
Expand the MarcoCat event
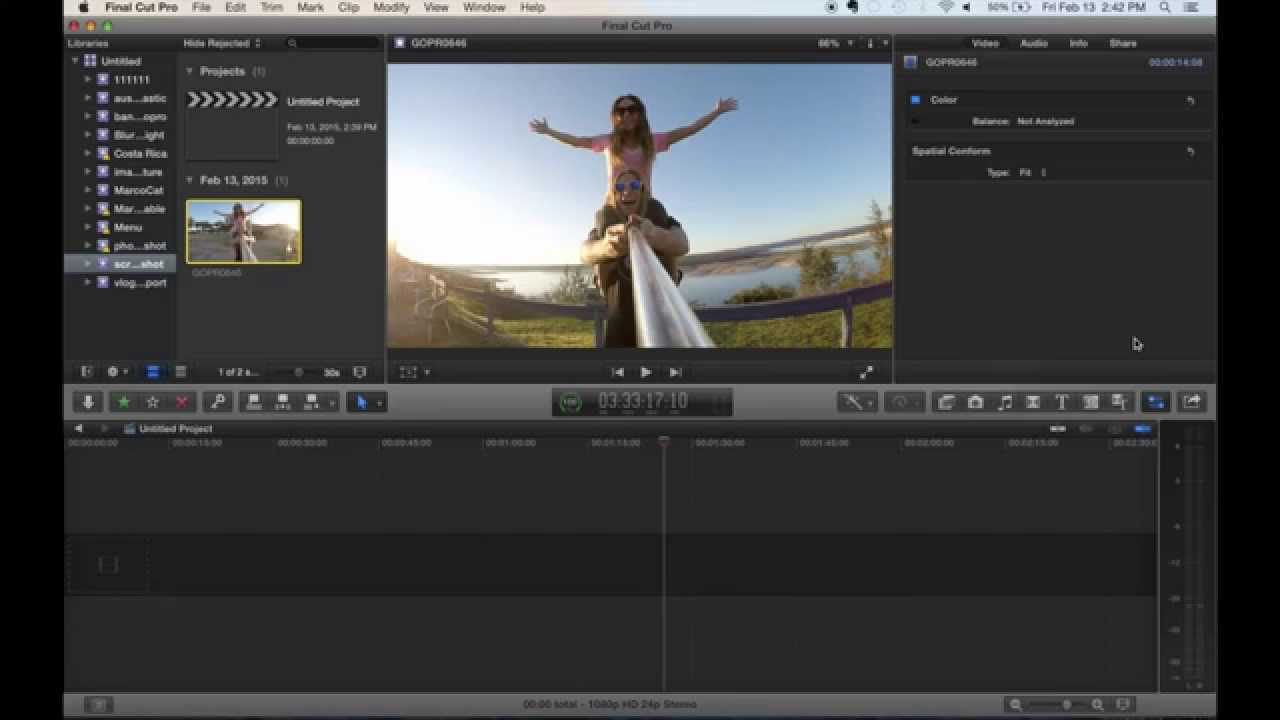[x=87, y=190]
